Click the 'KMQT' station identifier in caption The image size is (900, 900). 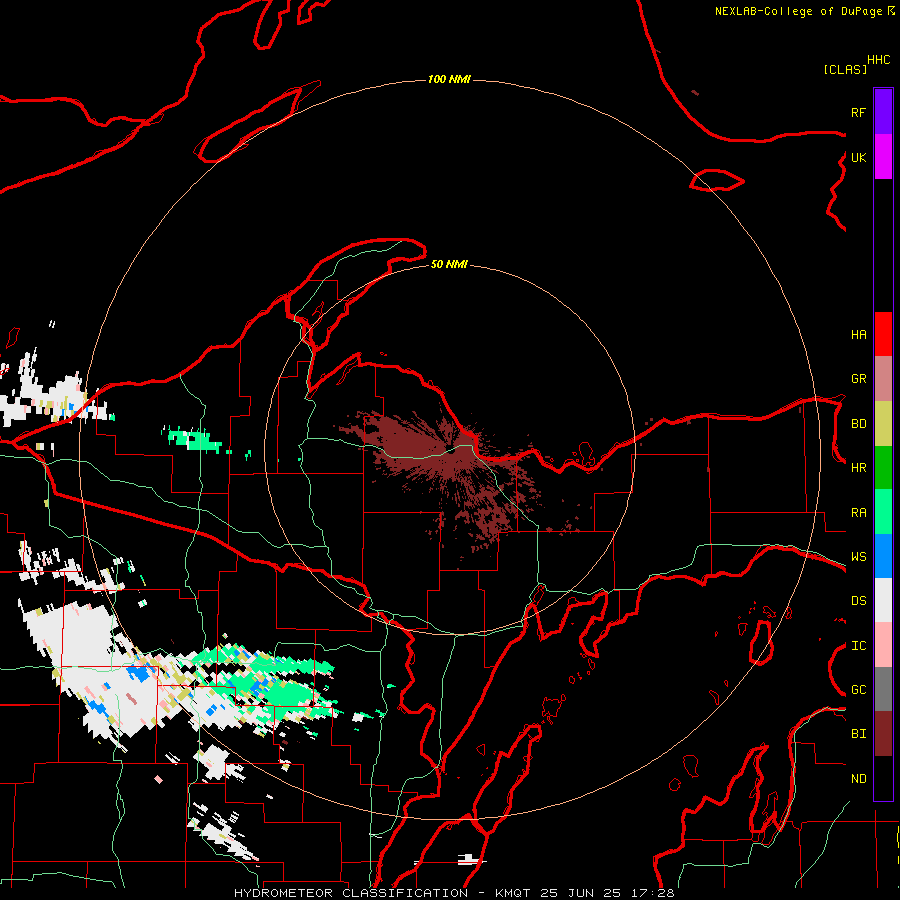513,893
